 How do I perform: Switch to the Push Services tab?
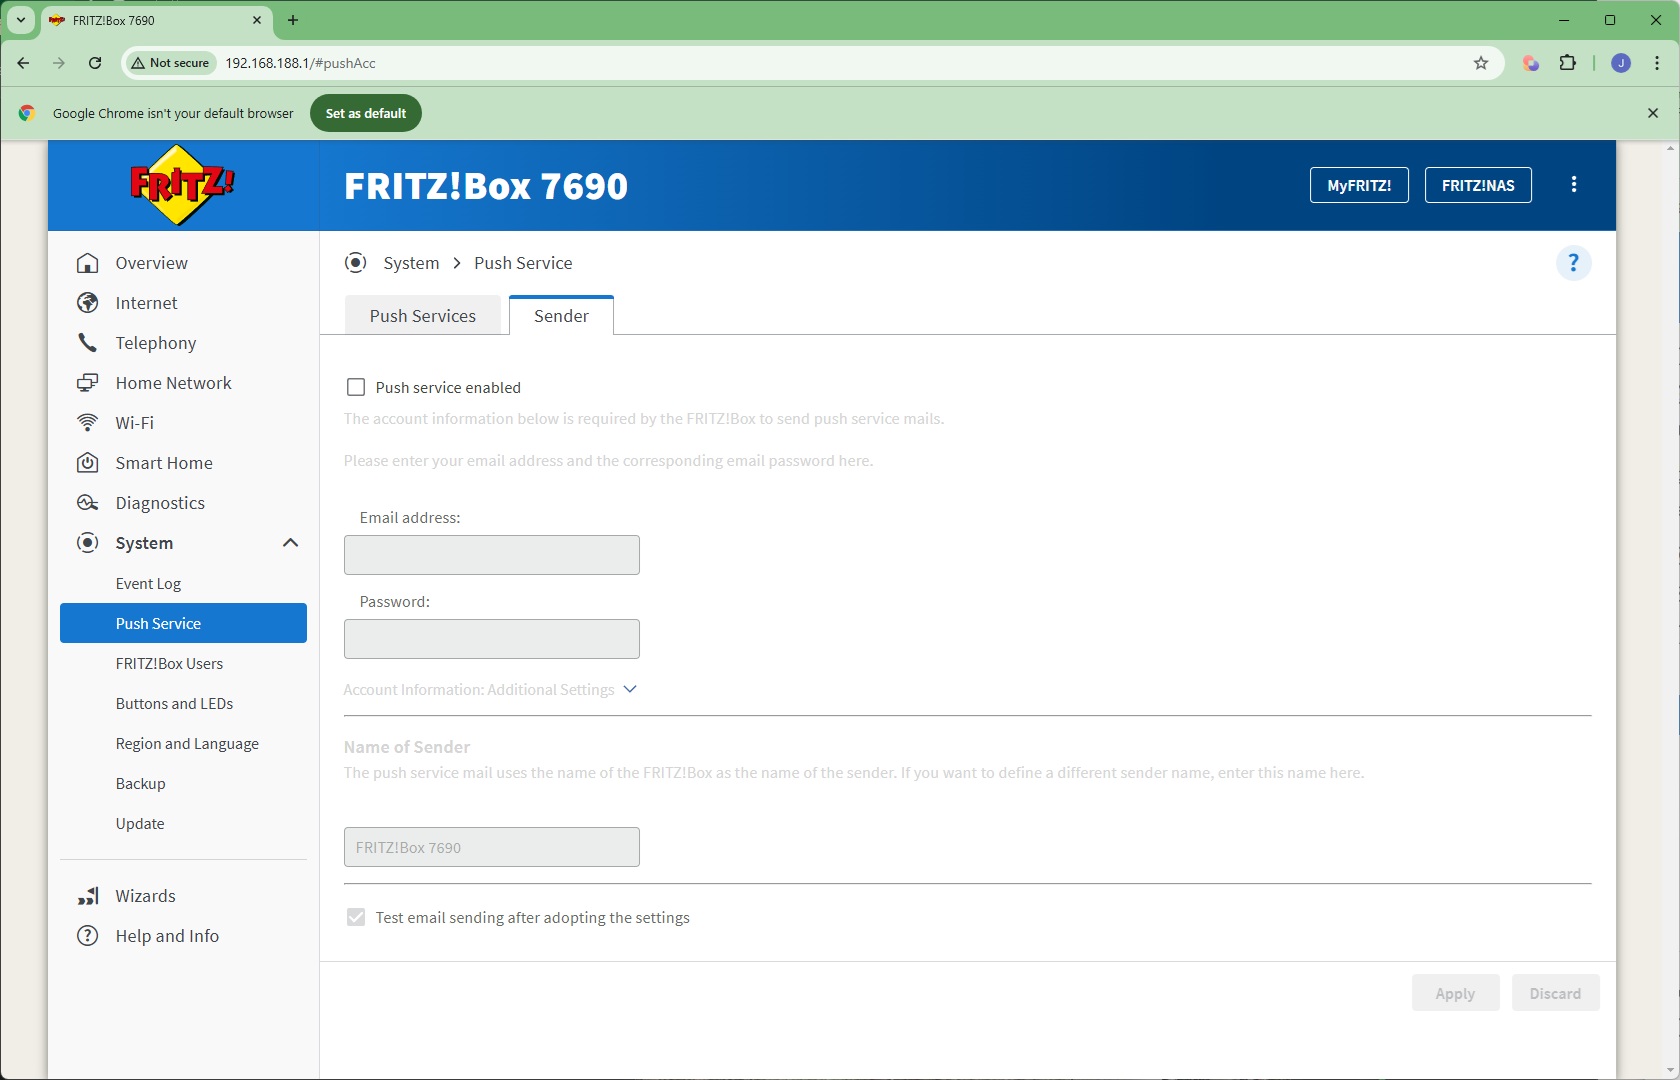[x=422, y=316]
